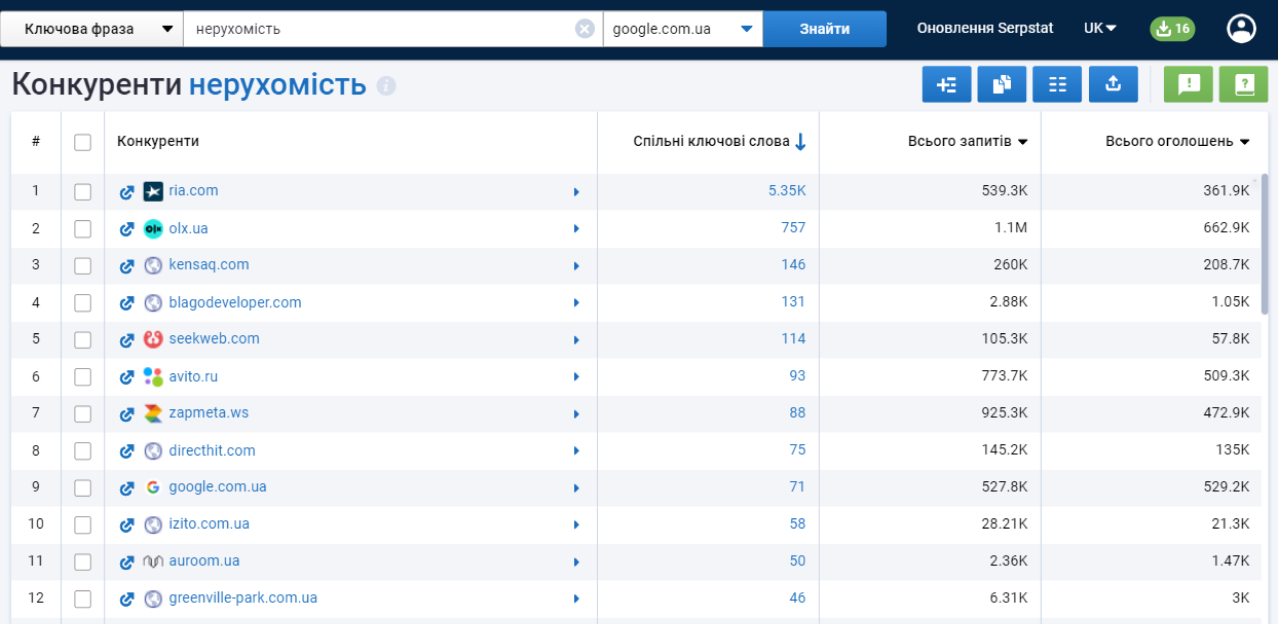Open the blagodeveloper.com competitor link
The height and width of the screenshot is (624, 1278).
click(x=235, y=302)
